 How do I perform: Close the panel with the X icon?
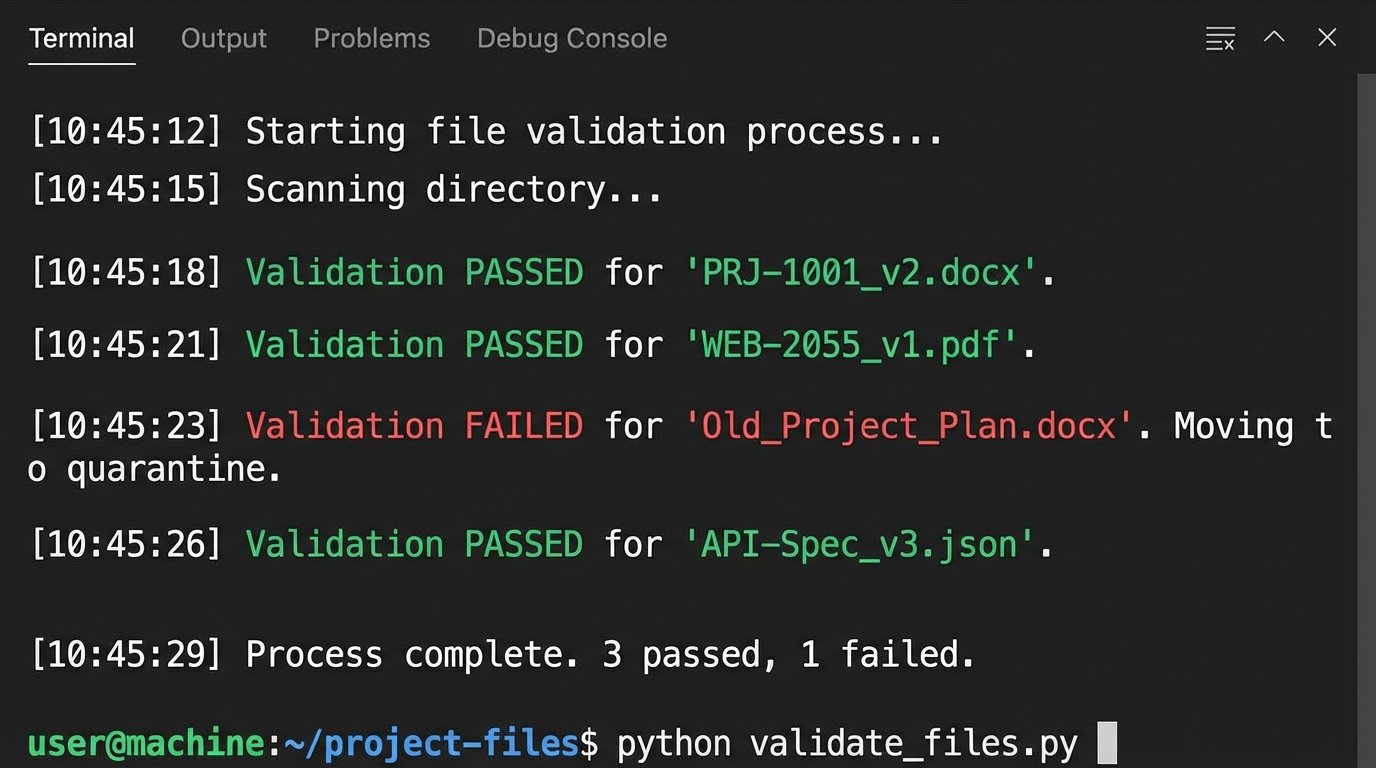coord(1327,38)
